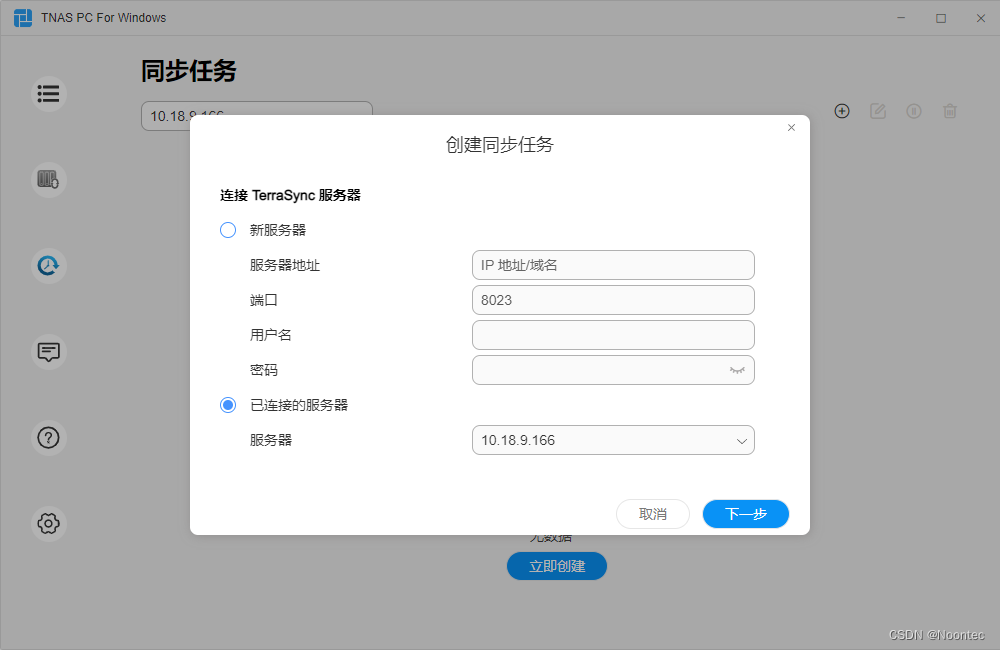Click the 取消 button

click(x=652, y=514)
